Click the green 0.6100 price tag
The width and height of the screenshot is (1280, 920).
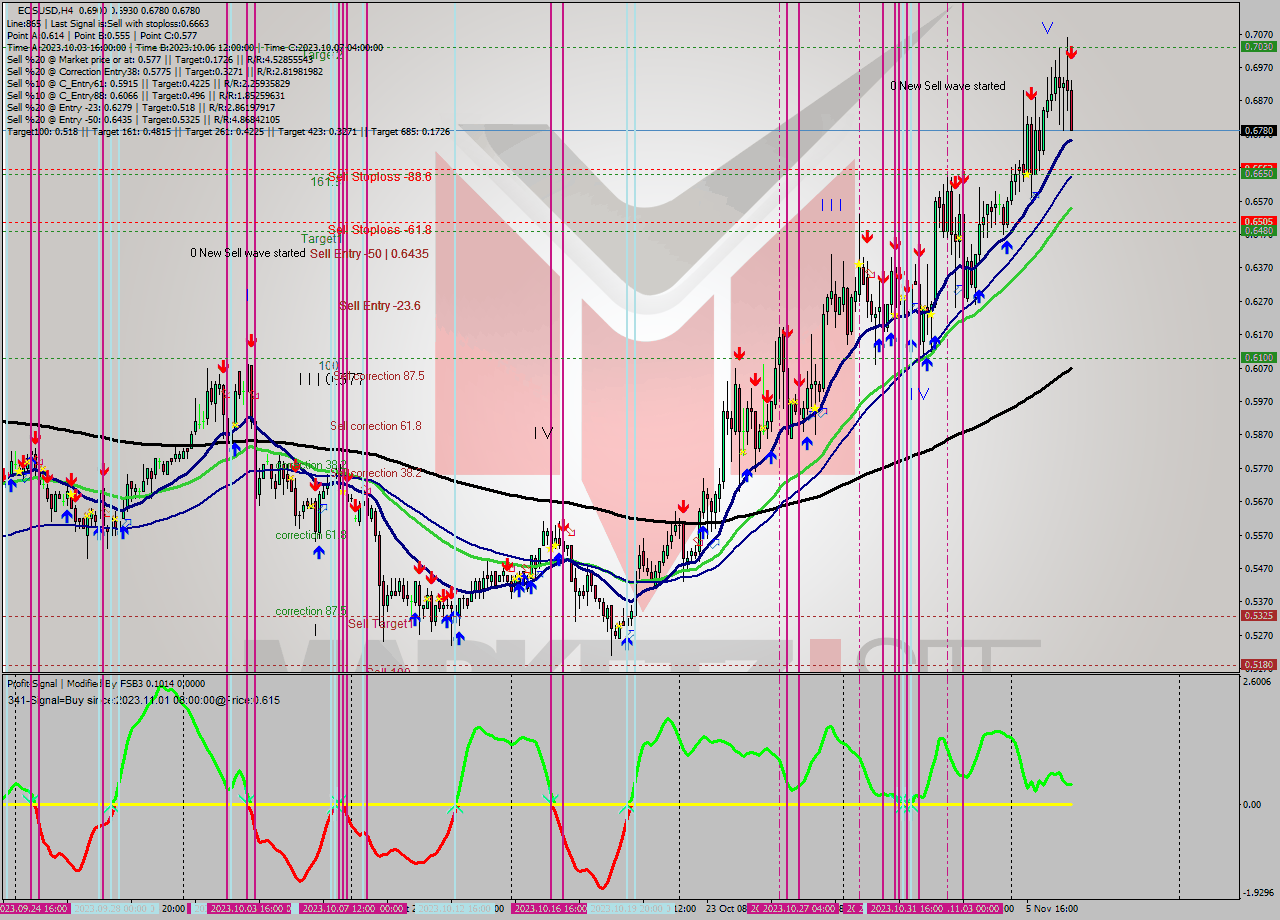click(x=1258, y=357)
